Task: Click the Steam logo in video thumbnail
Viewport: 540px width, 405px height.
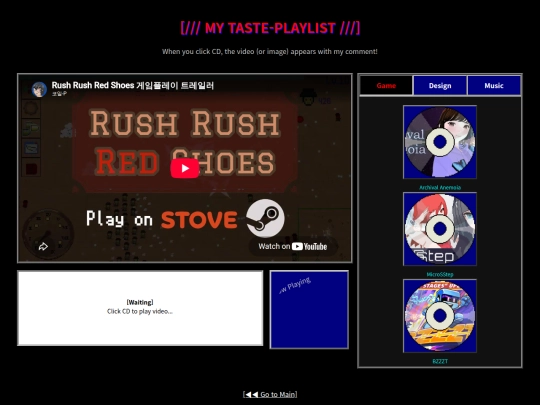Action: (x=265, y=218)
